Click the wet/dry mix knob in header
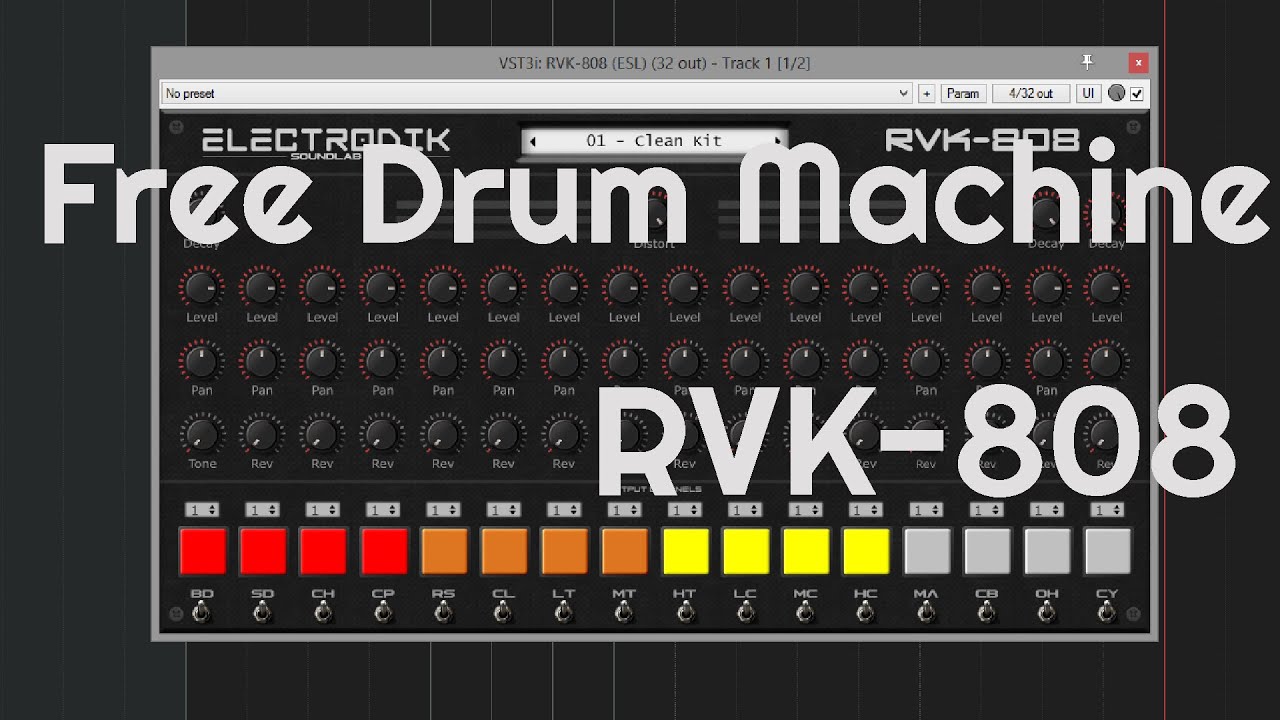 point(1117,93)
